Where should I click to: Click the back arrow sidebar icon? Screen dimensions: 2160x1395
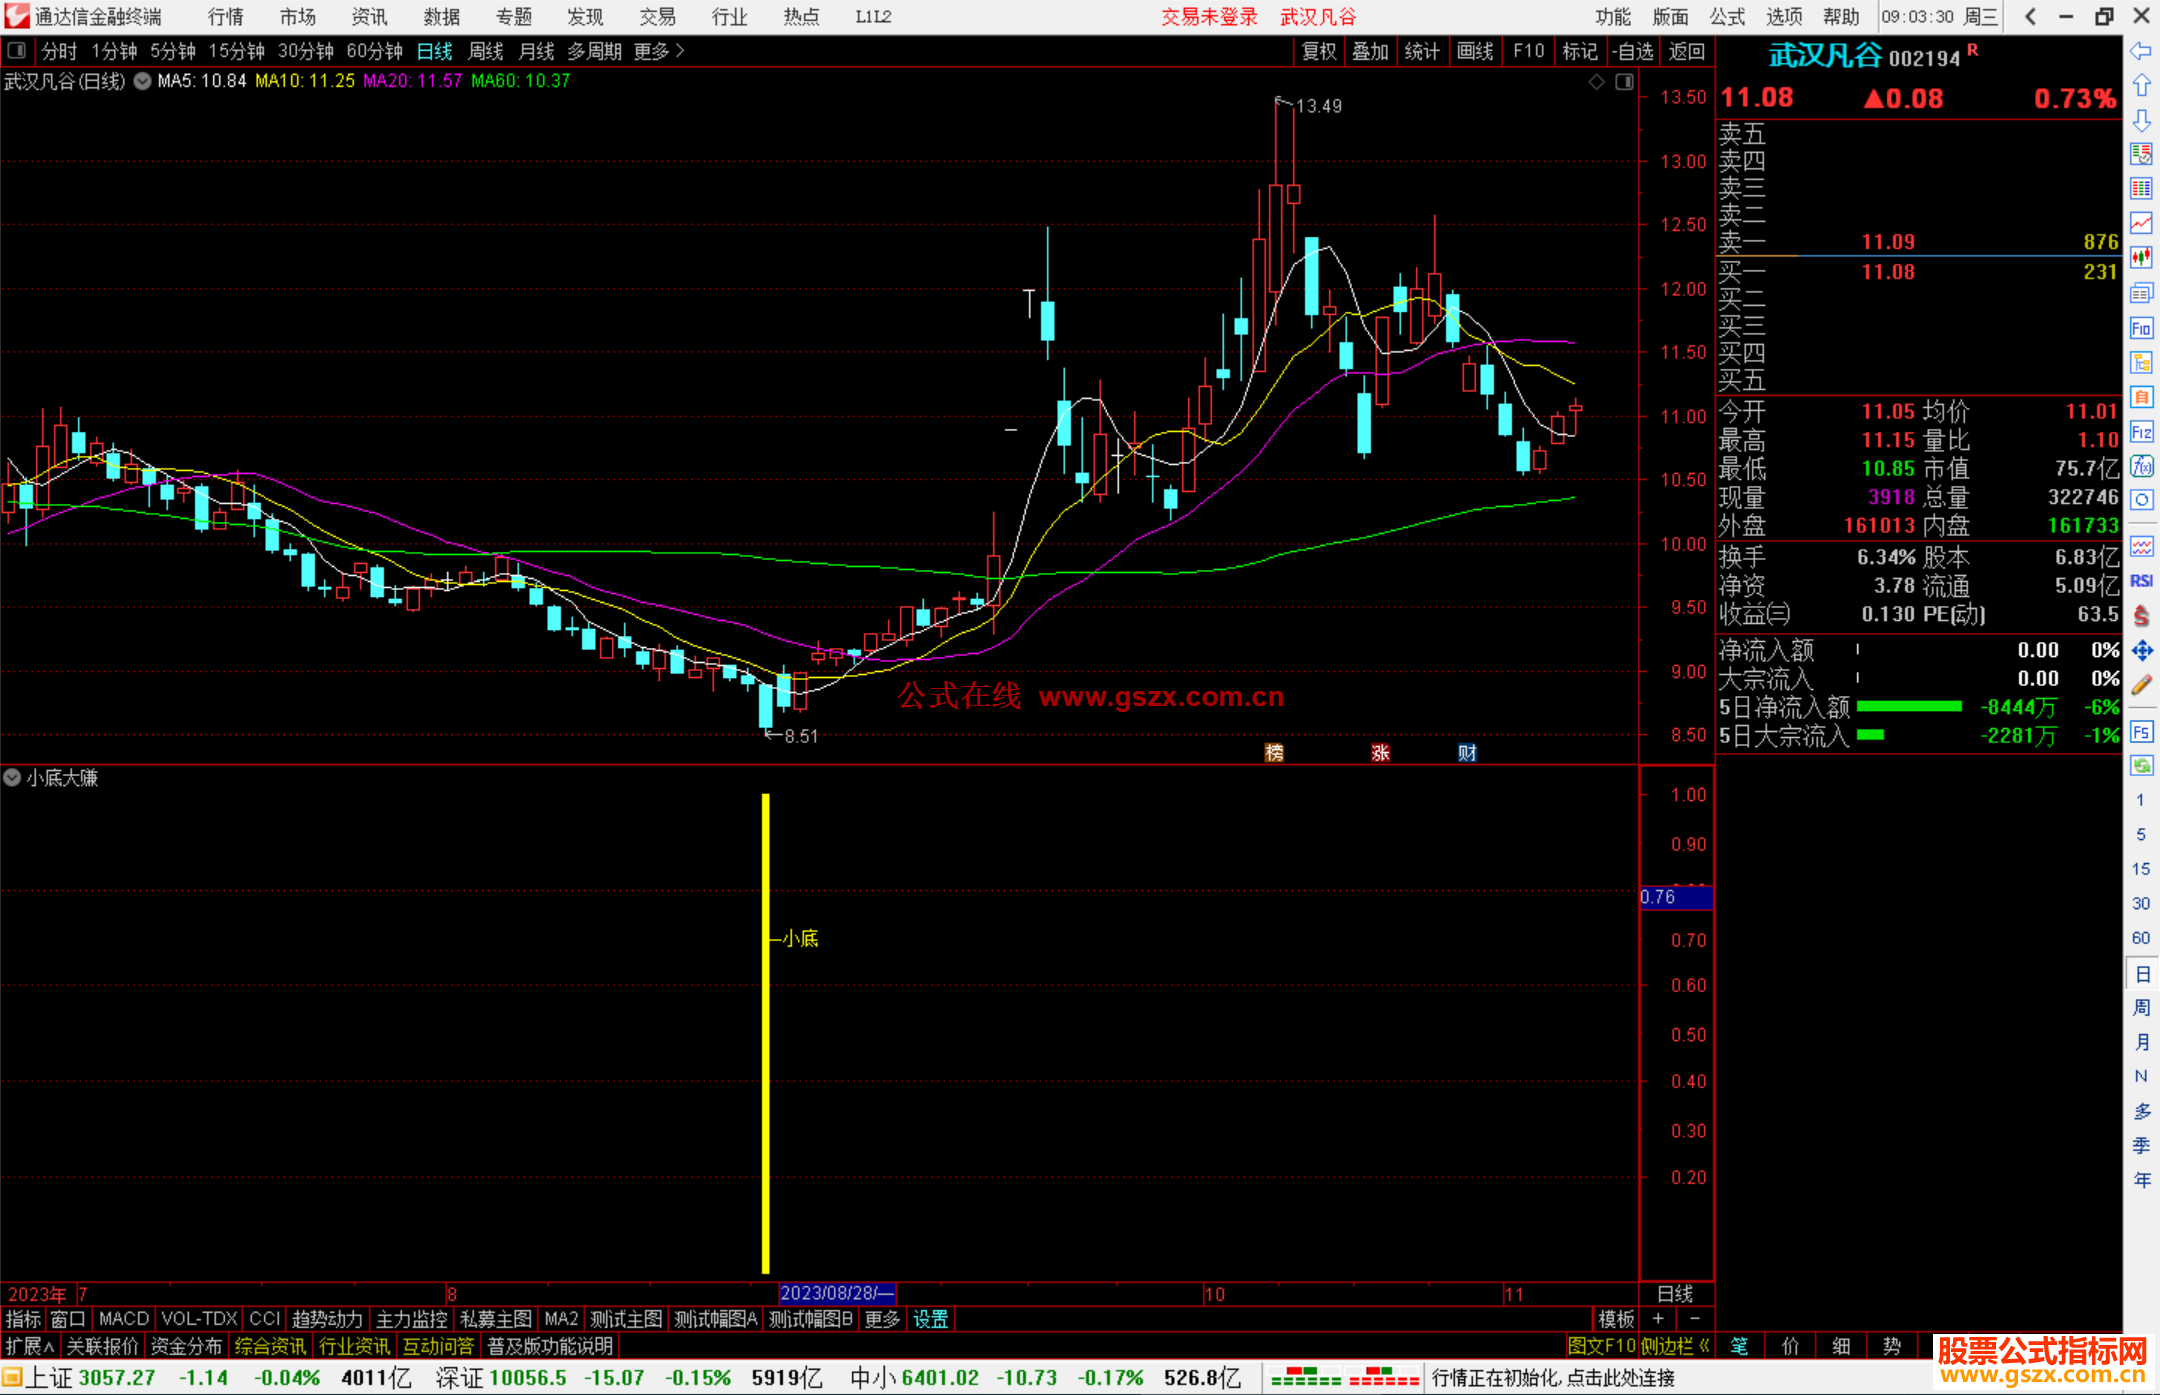[2141, 51]
